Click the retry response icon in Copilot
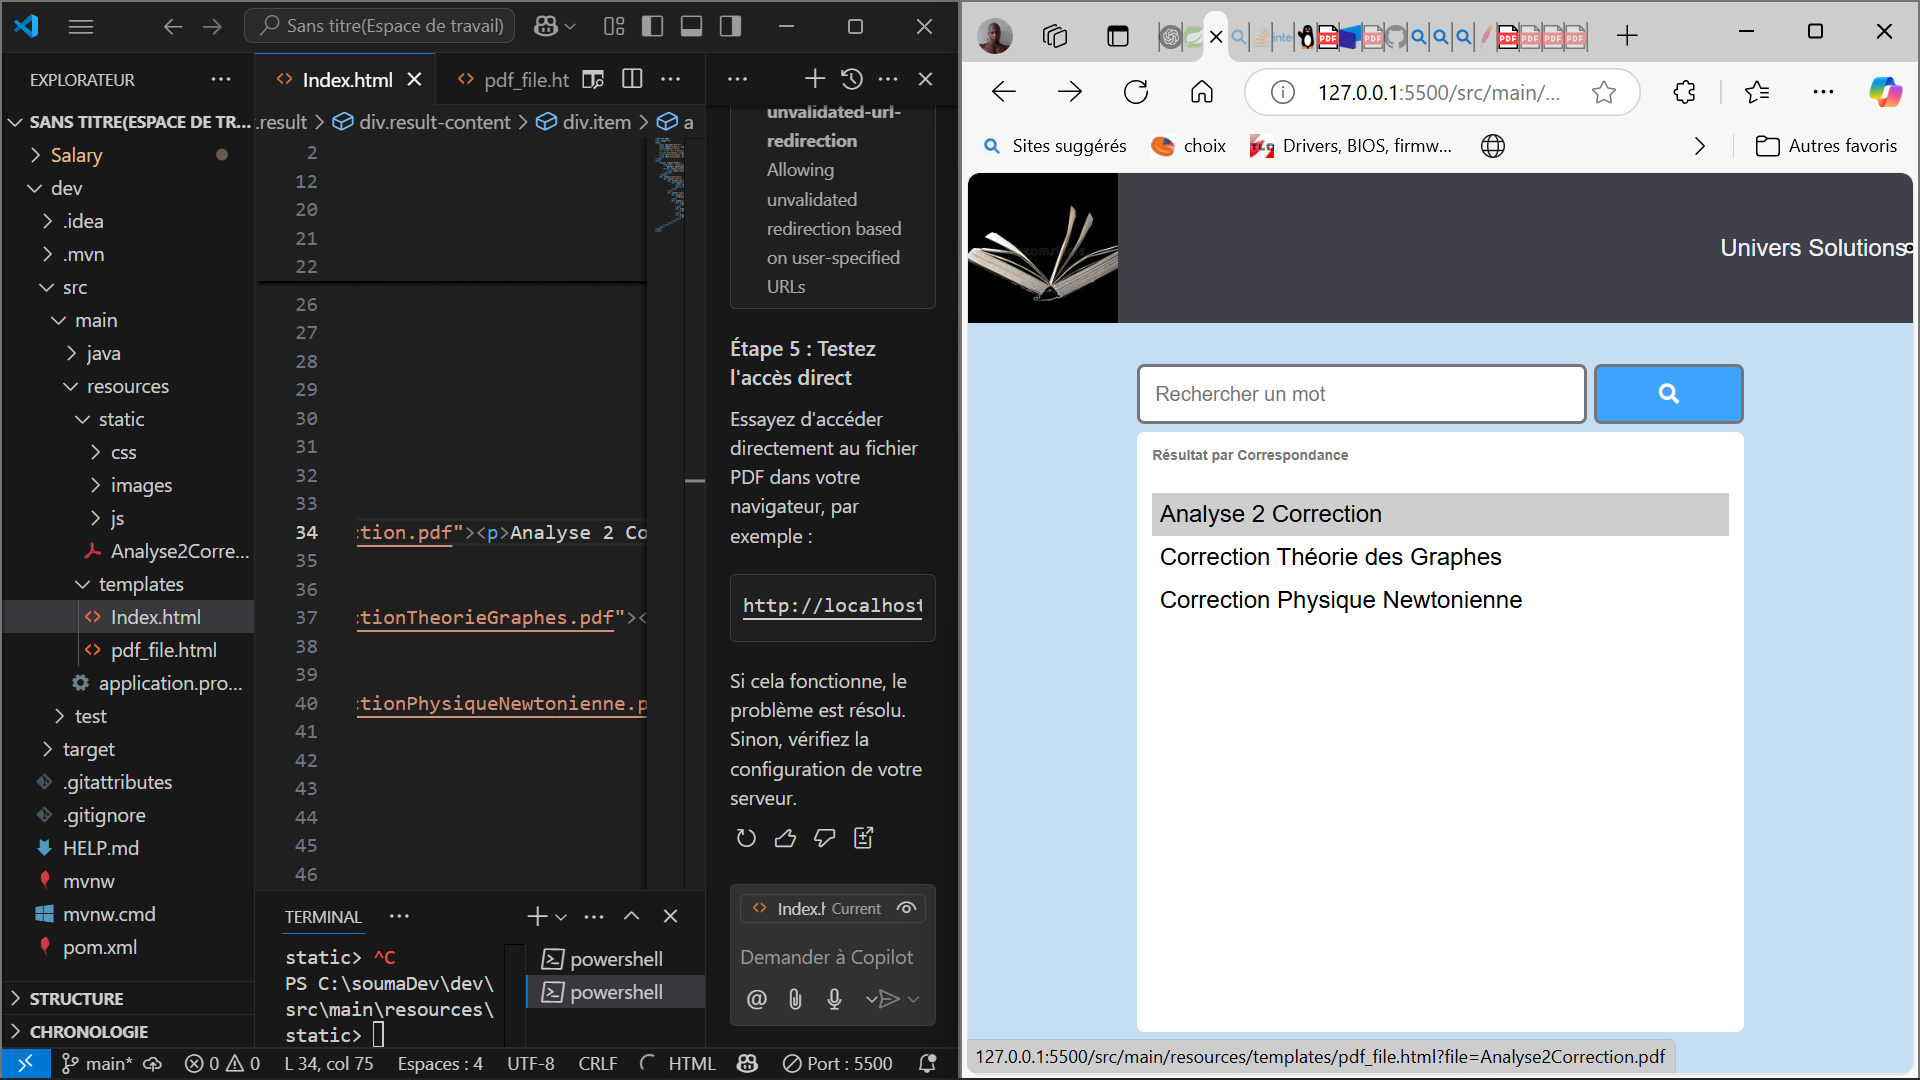1920x1080 pixels. coord(746,838)
